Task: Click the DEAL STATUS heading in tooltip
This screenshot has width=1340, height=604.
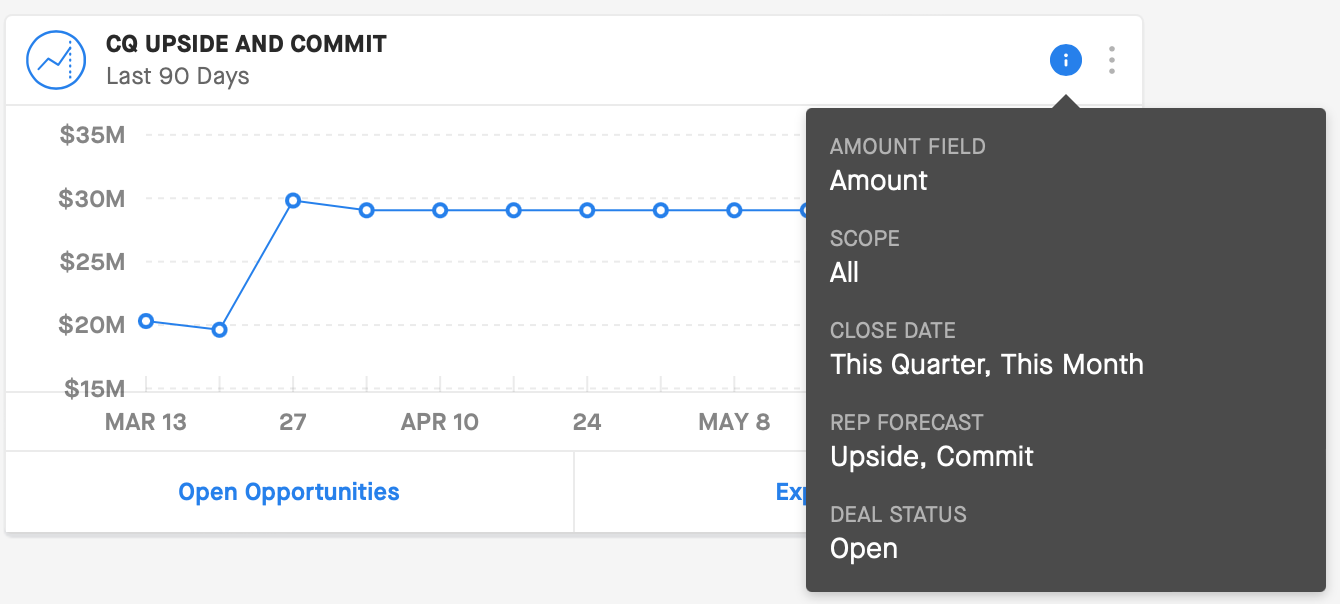Action: click(898, 515)
